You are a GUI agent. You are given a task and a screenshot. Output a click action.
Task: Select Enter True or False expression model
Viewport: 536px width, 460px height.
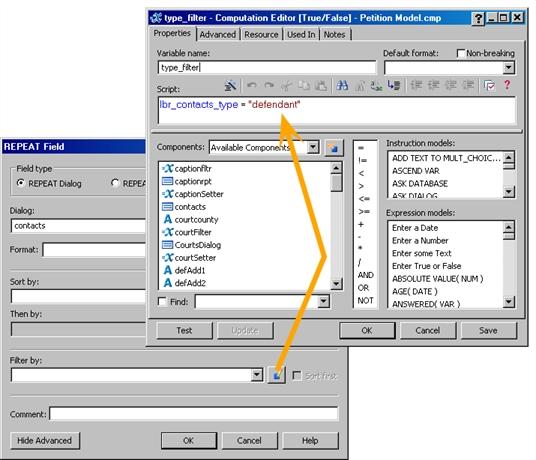(427, 266)
